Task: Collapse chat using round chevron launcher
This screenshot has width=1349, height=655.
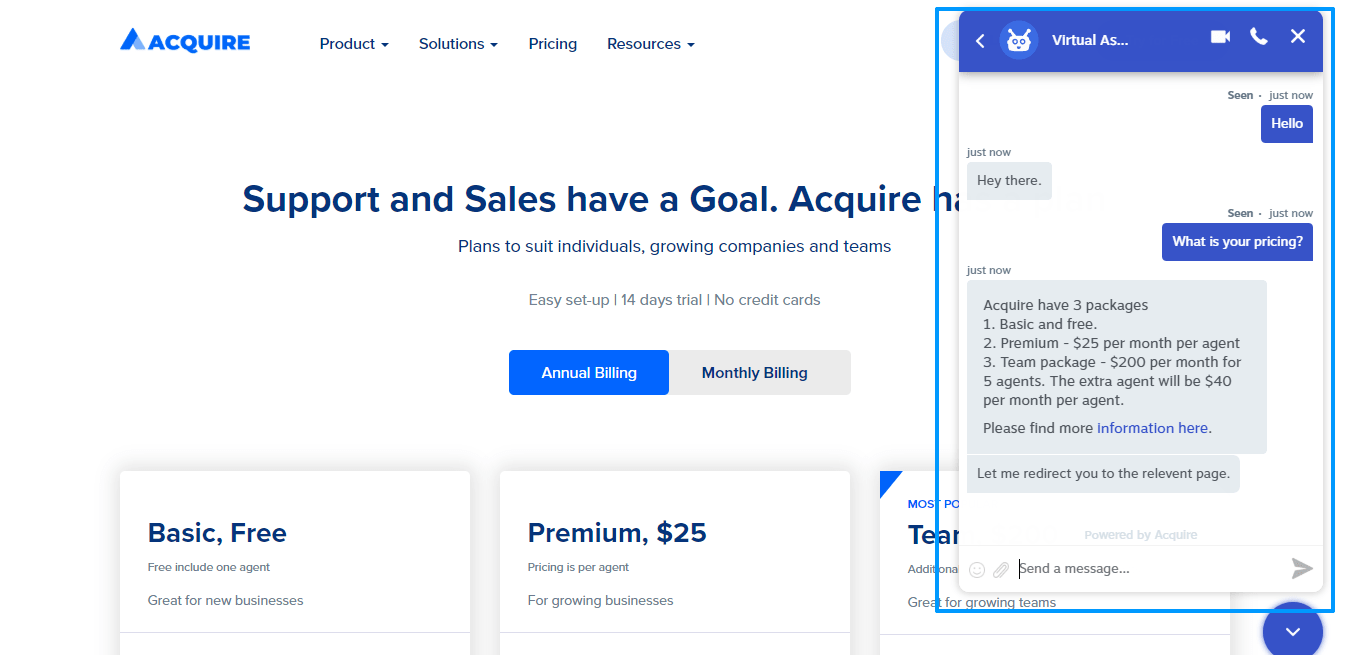Action: [x=1292, y=631]
